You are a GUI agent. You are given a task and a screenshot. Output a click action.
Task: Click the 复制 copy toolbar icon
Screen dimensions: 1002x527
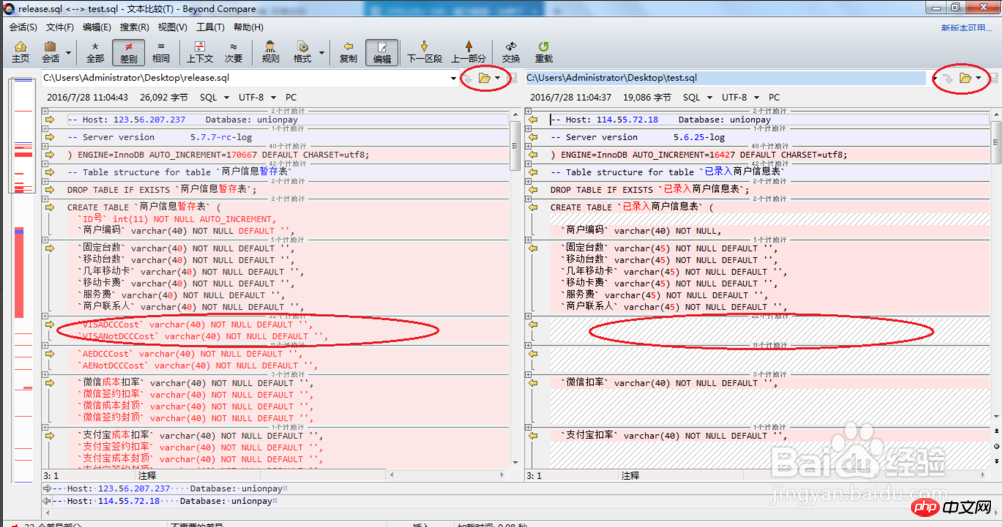[348, 52]
